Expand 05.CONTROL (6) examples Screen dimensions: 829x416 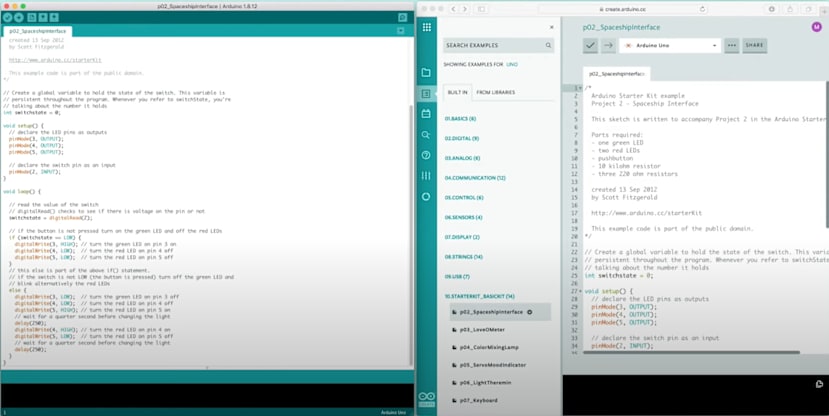coord(464,198)
